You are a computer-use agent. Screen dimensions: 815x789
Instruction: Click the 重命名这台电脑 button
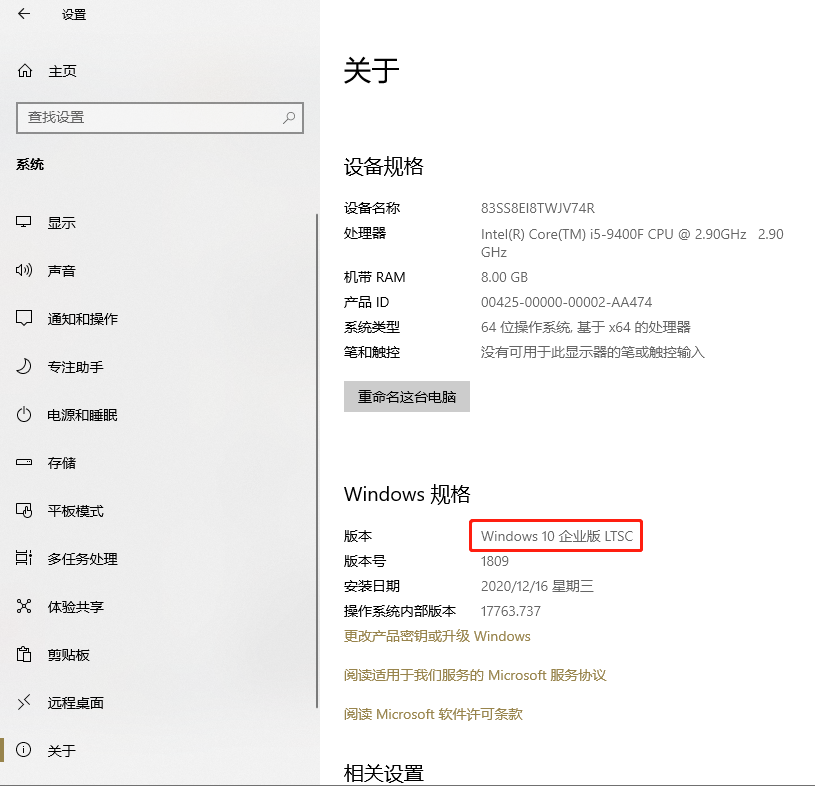[406, 397]
